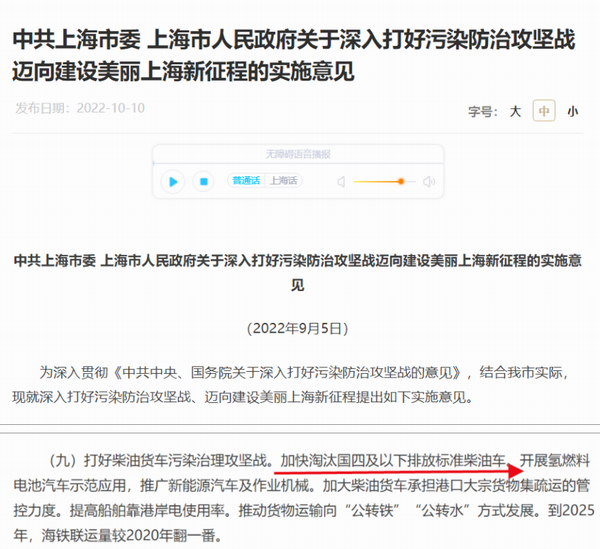
Task: Choose the 小 font size
Action: tap(572, 111)
